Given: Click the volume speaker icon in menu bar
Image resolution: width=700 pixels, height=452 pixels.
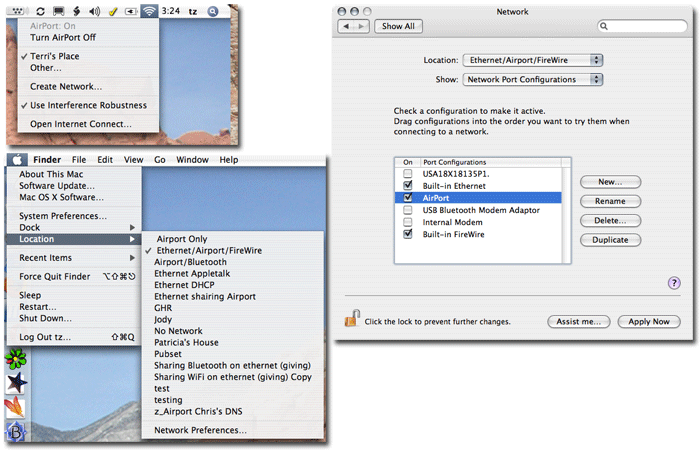Looking at the screenshot, I should point(93,11).
